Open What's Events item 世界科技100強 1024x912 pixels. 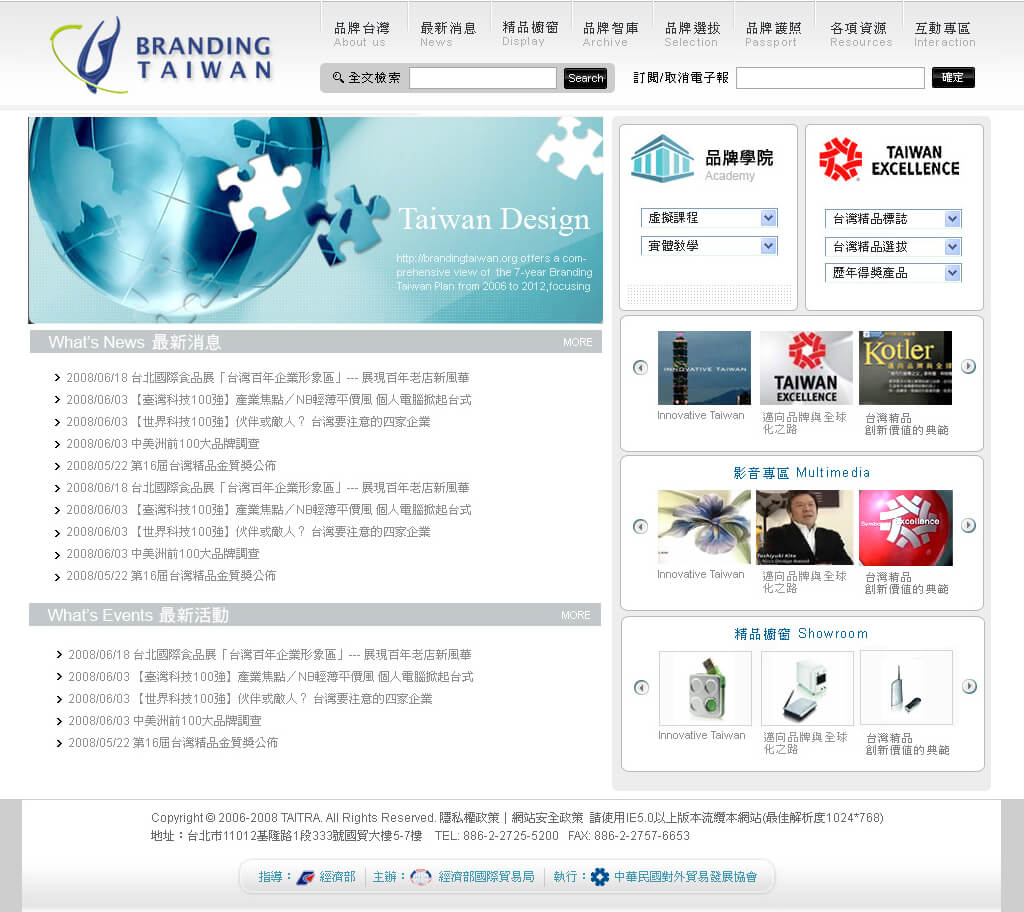(x=250, y=699)
